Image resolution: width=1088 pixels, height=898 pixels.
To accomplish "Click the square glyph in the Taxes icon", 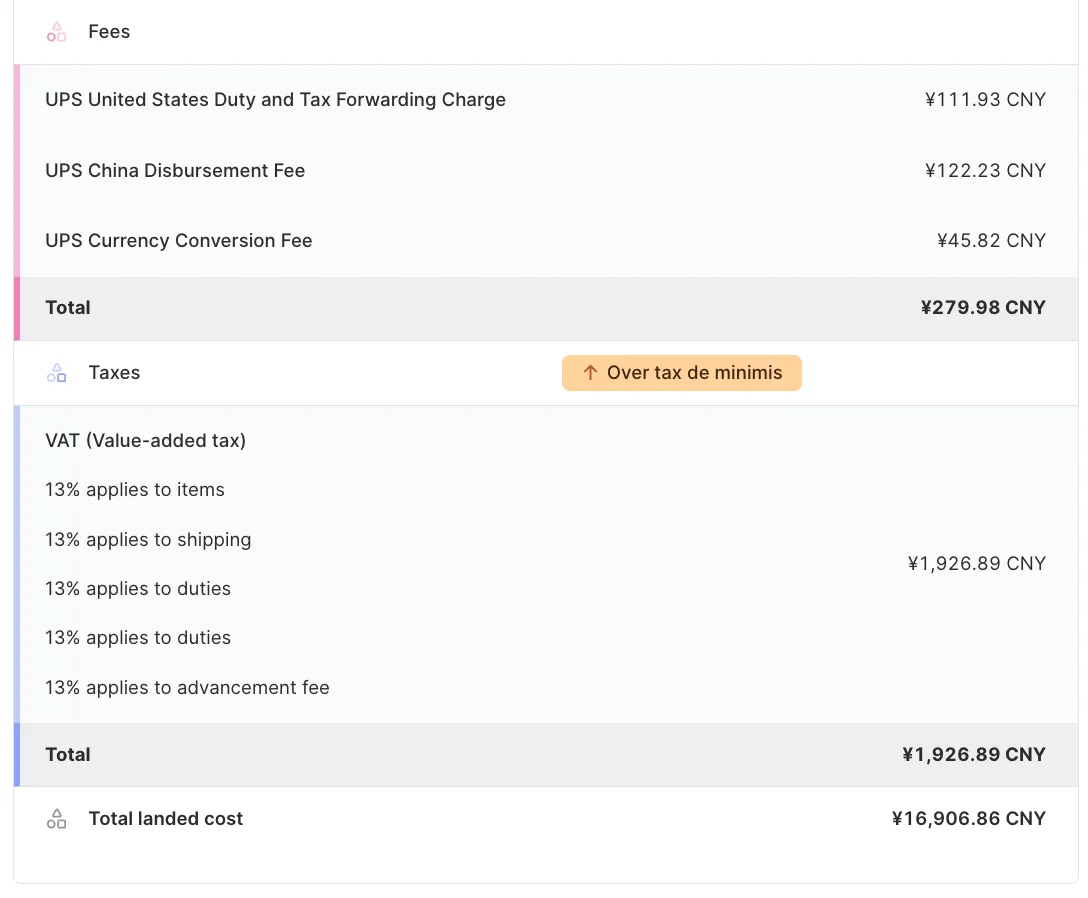I will [61, 377].
